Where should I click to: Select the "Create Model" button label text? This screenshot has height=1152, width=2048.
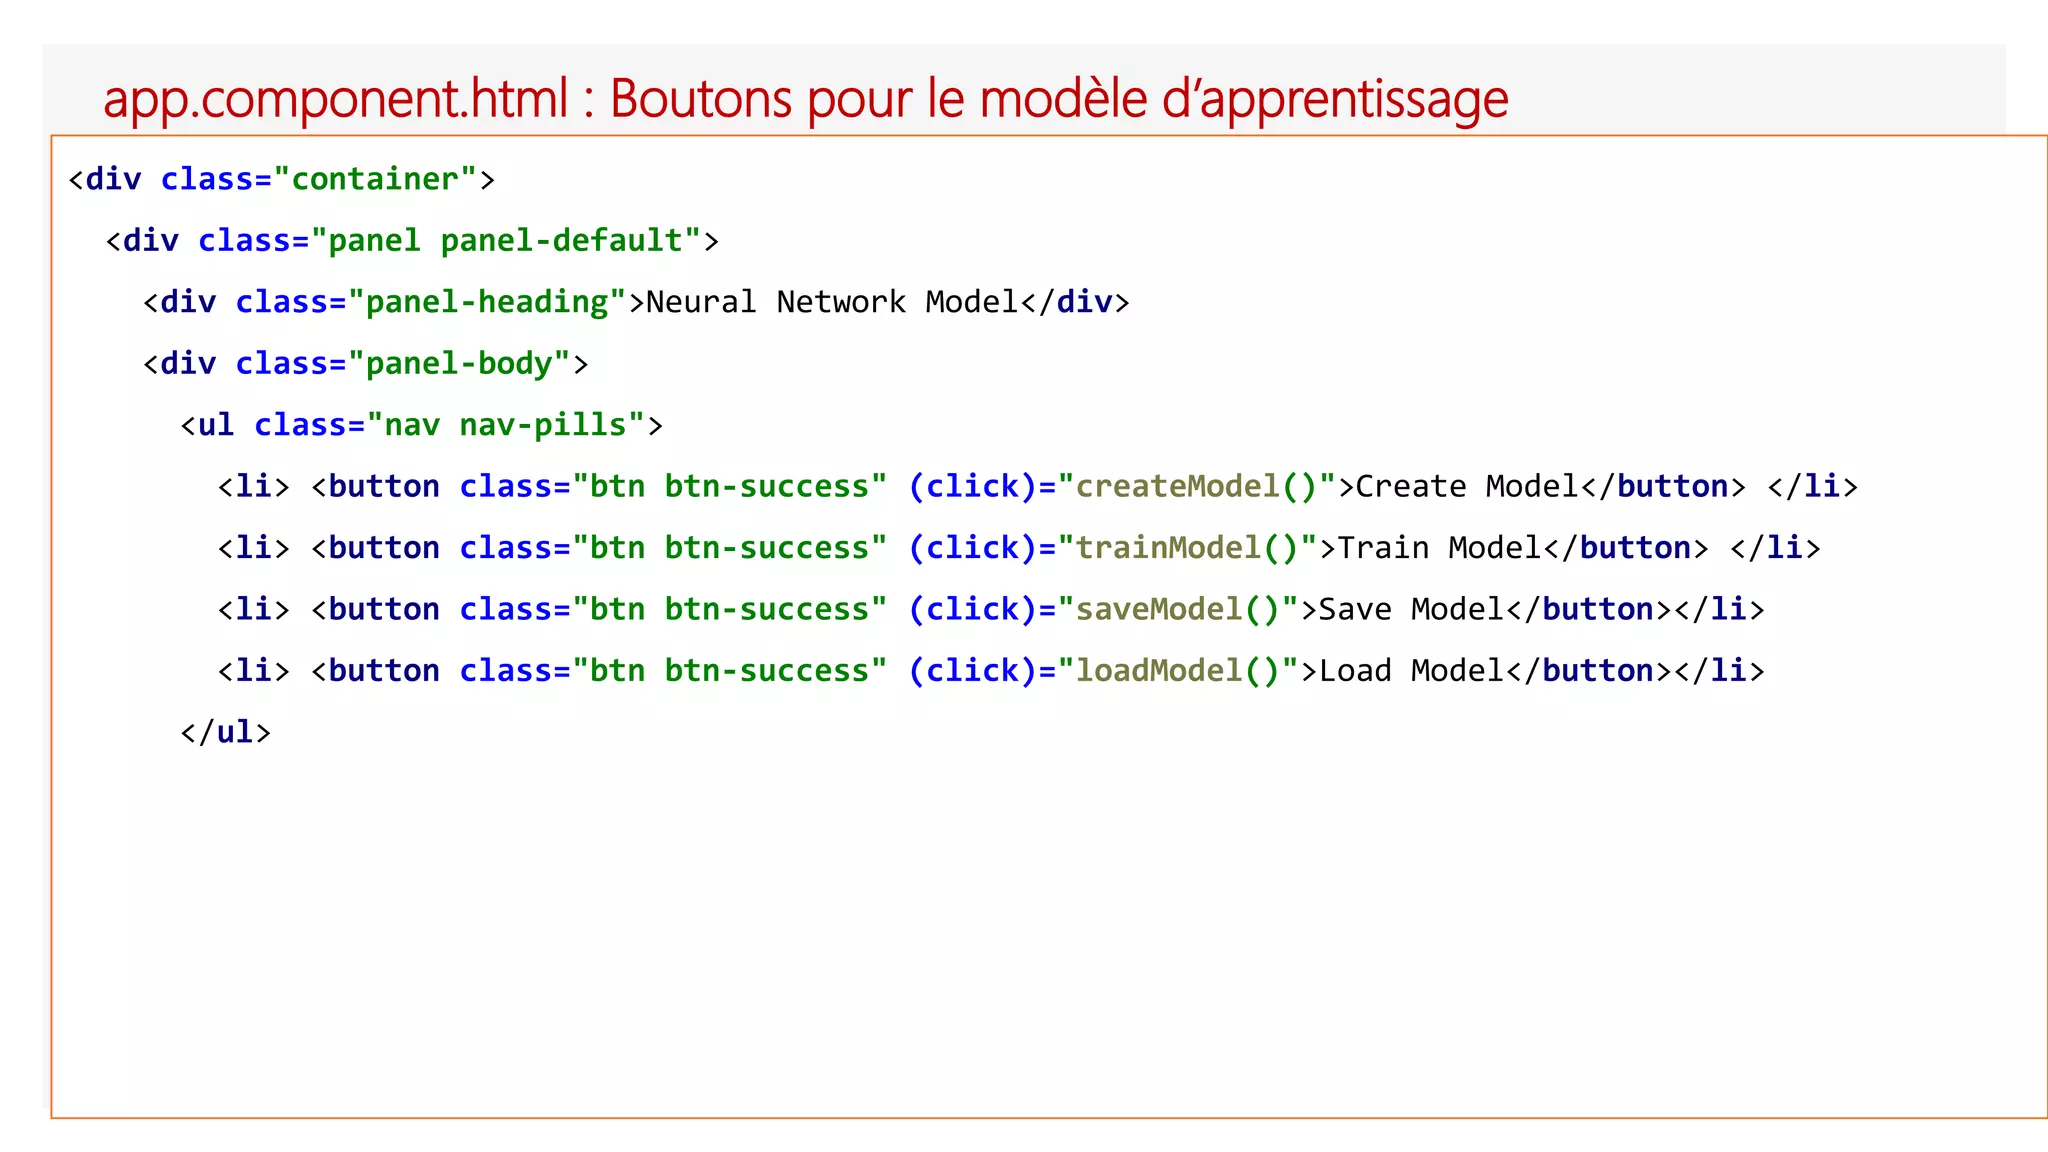pyautogui.click(x=1467, y=487)
